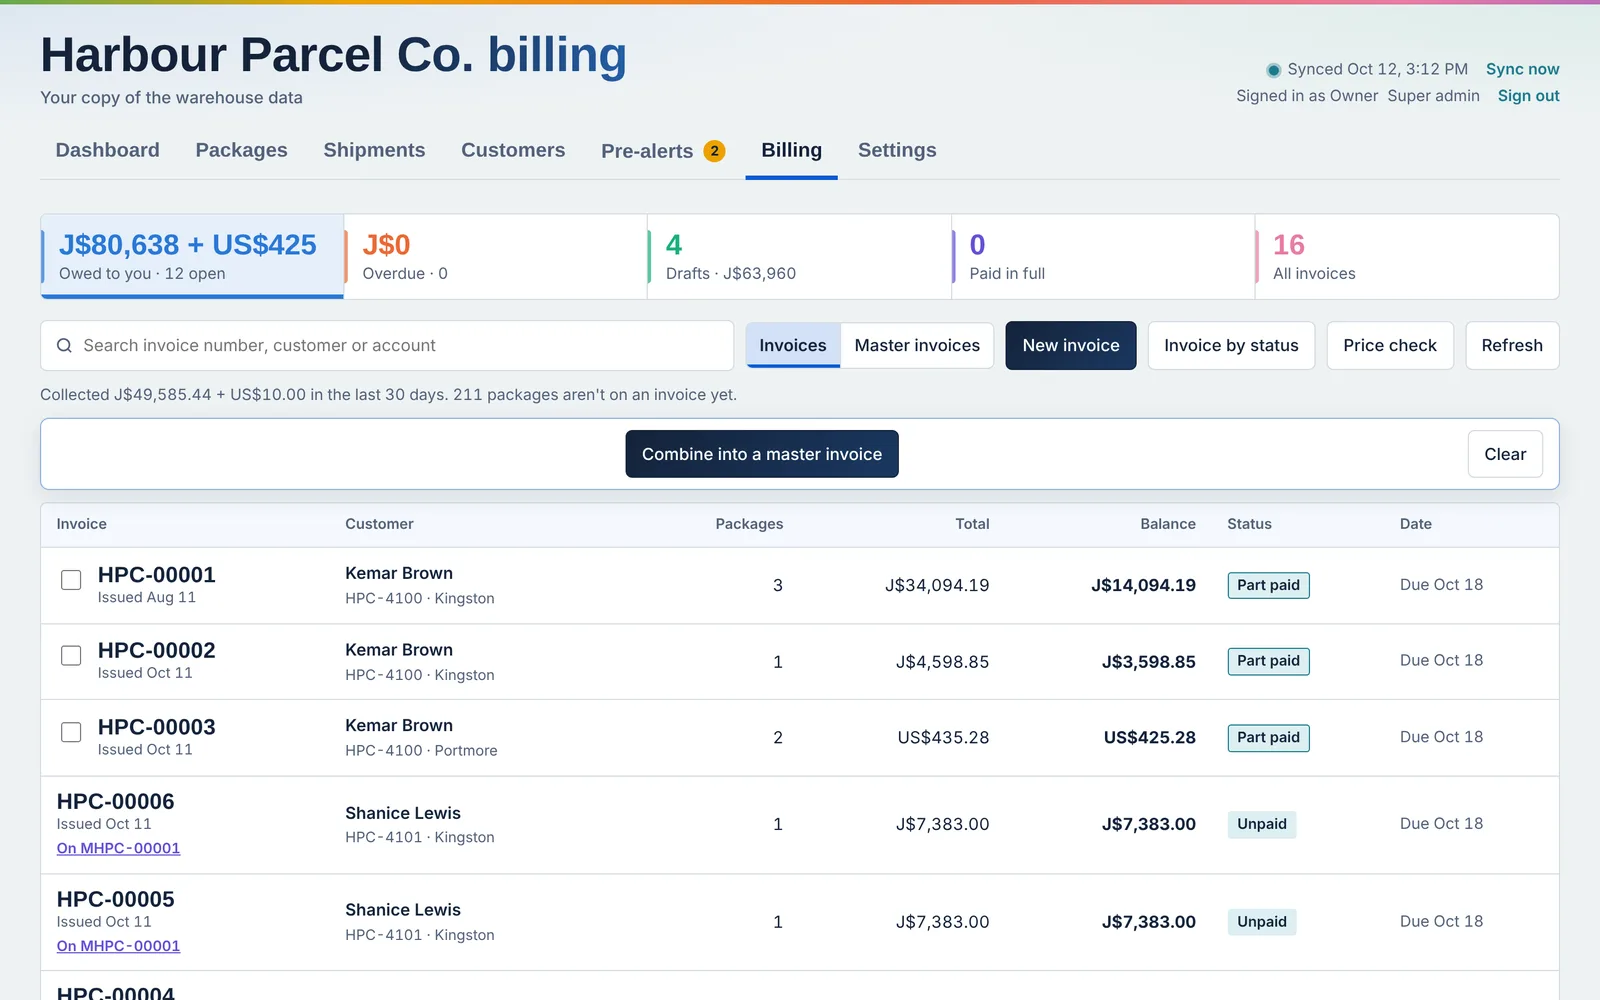Click the Customer column header
The width and height of the screenshot is (1600, 1000).
(379, 524)
